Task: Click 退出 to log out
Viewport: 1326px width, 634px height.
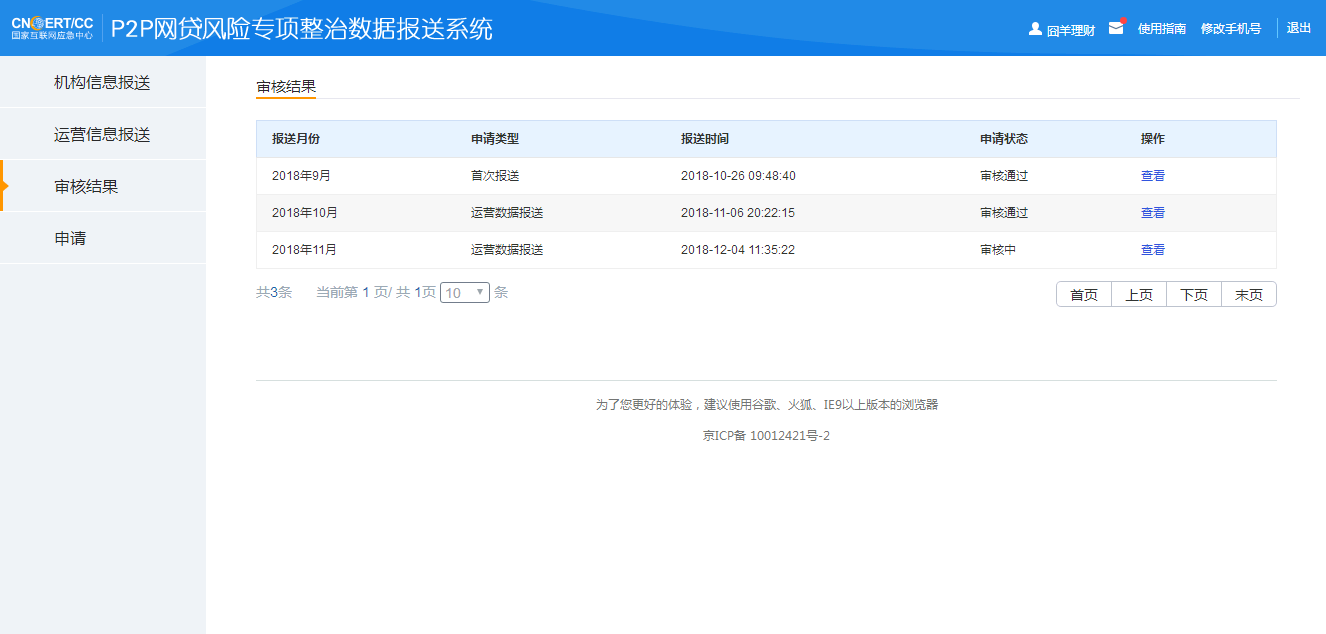Action: (x=1299, y=28)
